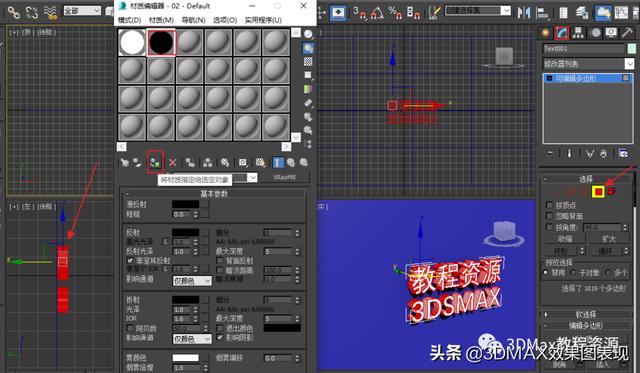Viewport: 640px width, 373px height.
Task: Click the Put to Library icon
Action: point(225,162)
